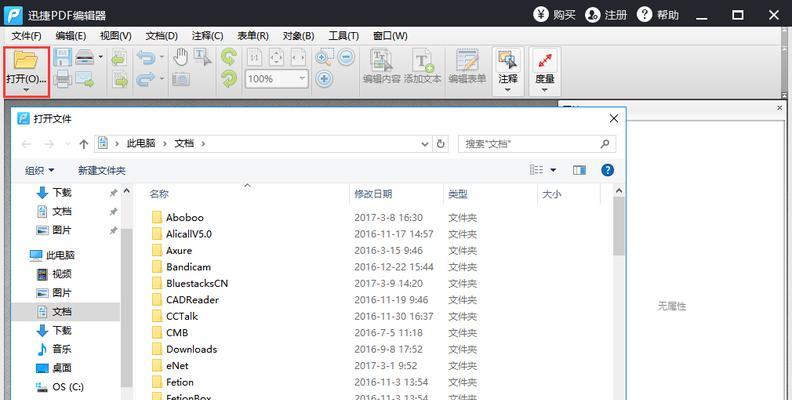Click the save floppy disk icon
Screen dimensions: 792x400
[63, 57]
